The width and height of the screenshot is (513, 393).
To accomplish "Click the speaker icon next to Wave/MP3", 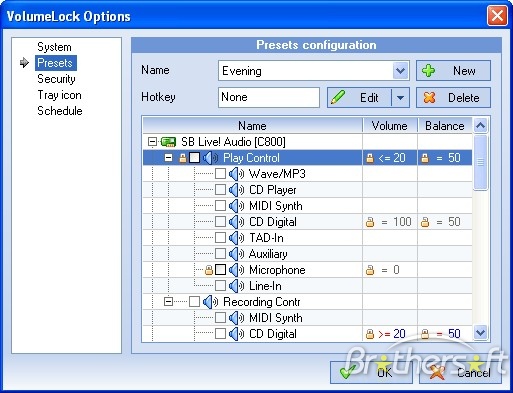I will click(237, 174).
